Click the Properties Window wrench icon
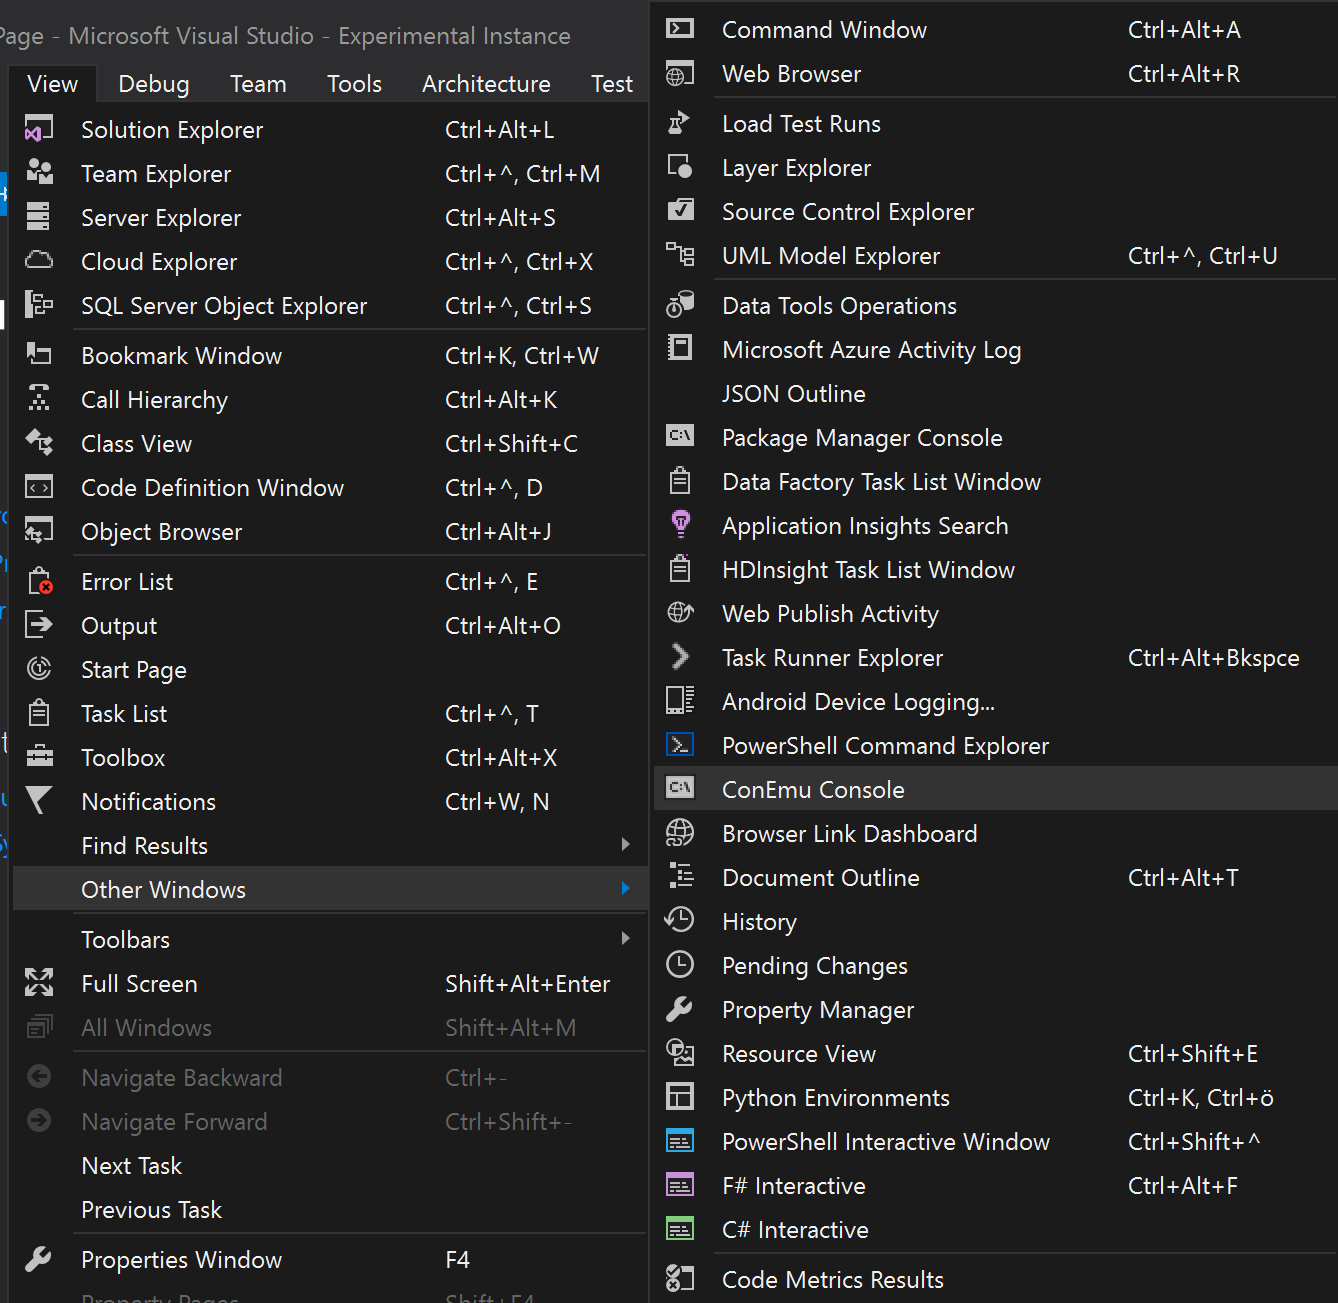Viewport: 1338px width, 1303px height. 39,1260
